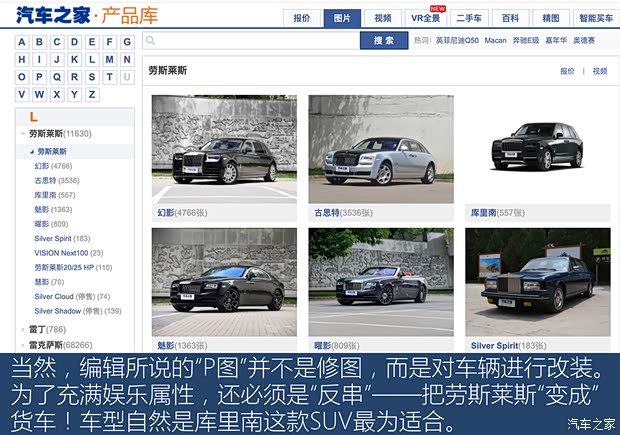The height and width of the screenshot is (435, 620).
Task: Open the 曜影 convertible thumbnail
Action: [381, 282]
